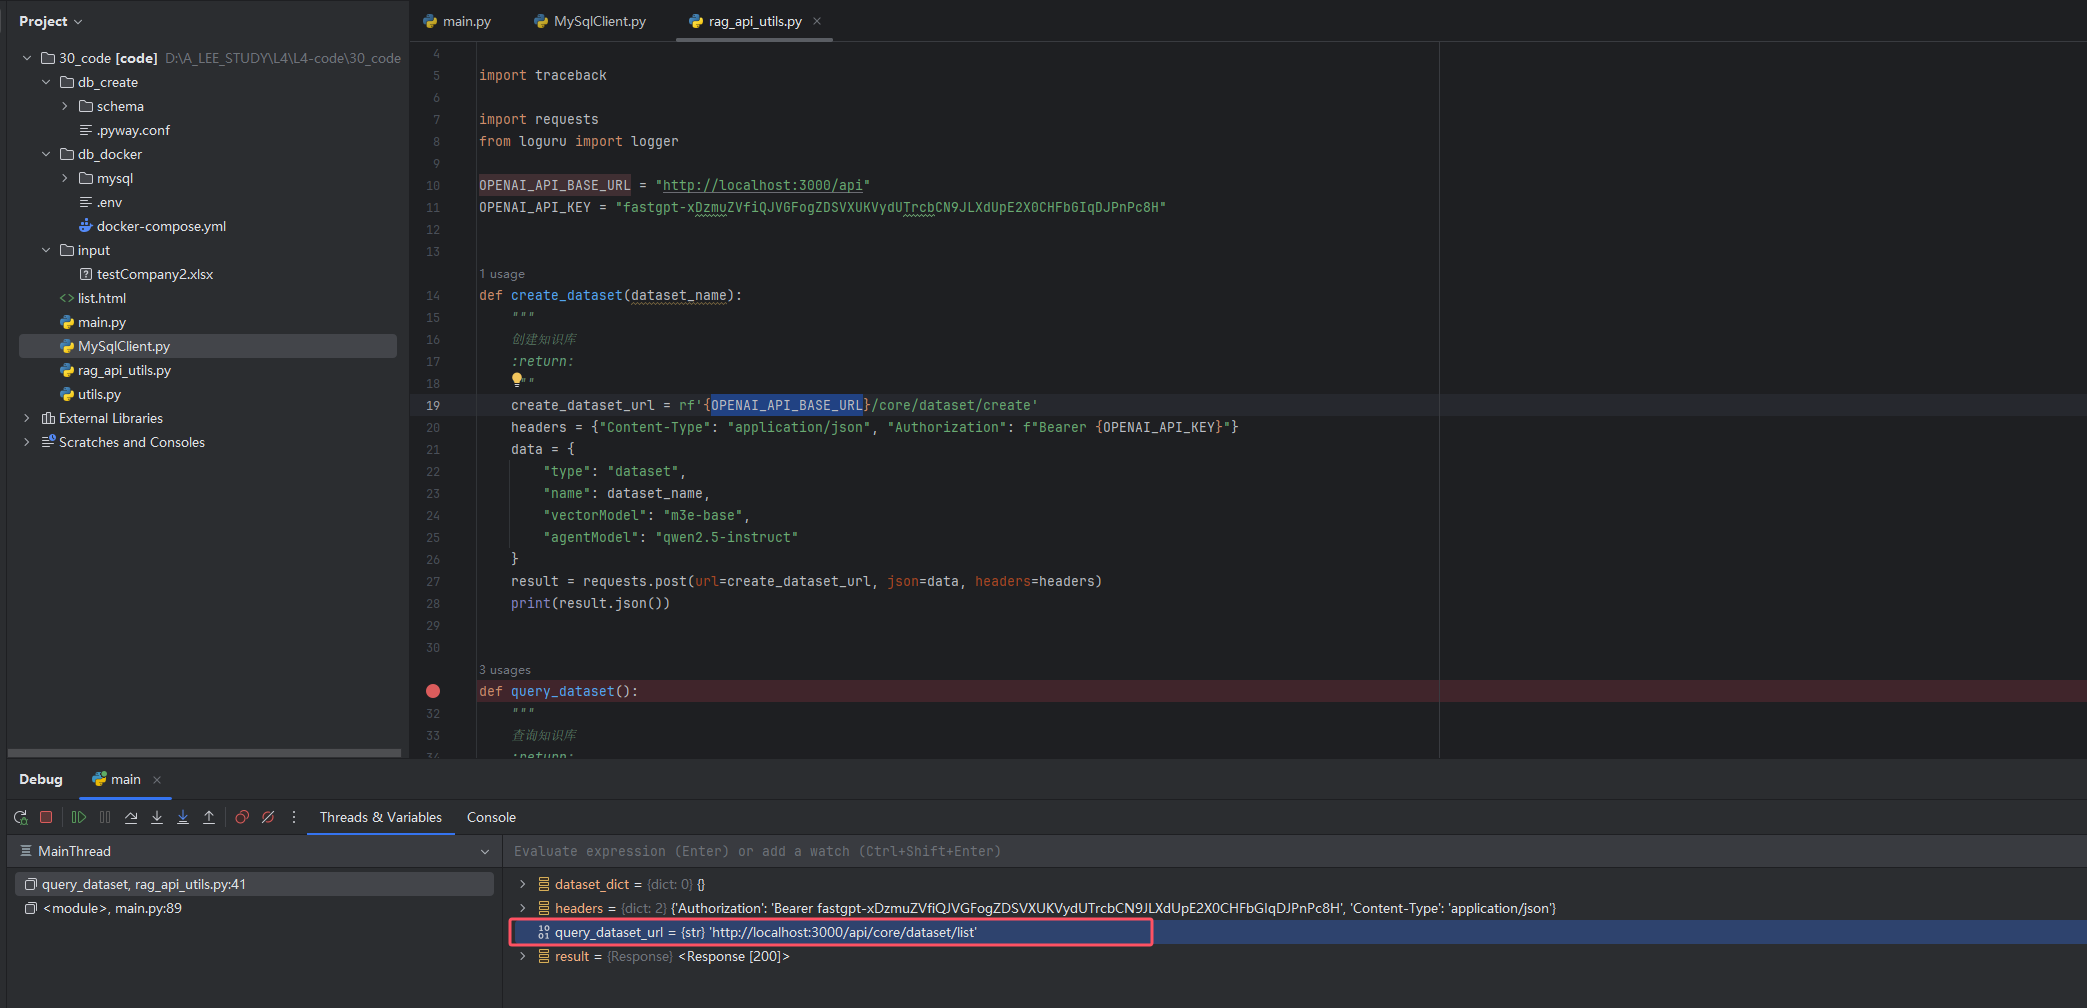Viewport: 2087px width, 1008px height.
Task: Remove the breakpoint at query_dataset line
Action: tap(433, 691)
